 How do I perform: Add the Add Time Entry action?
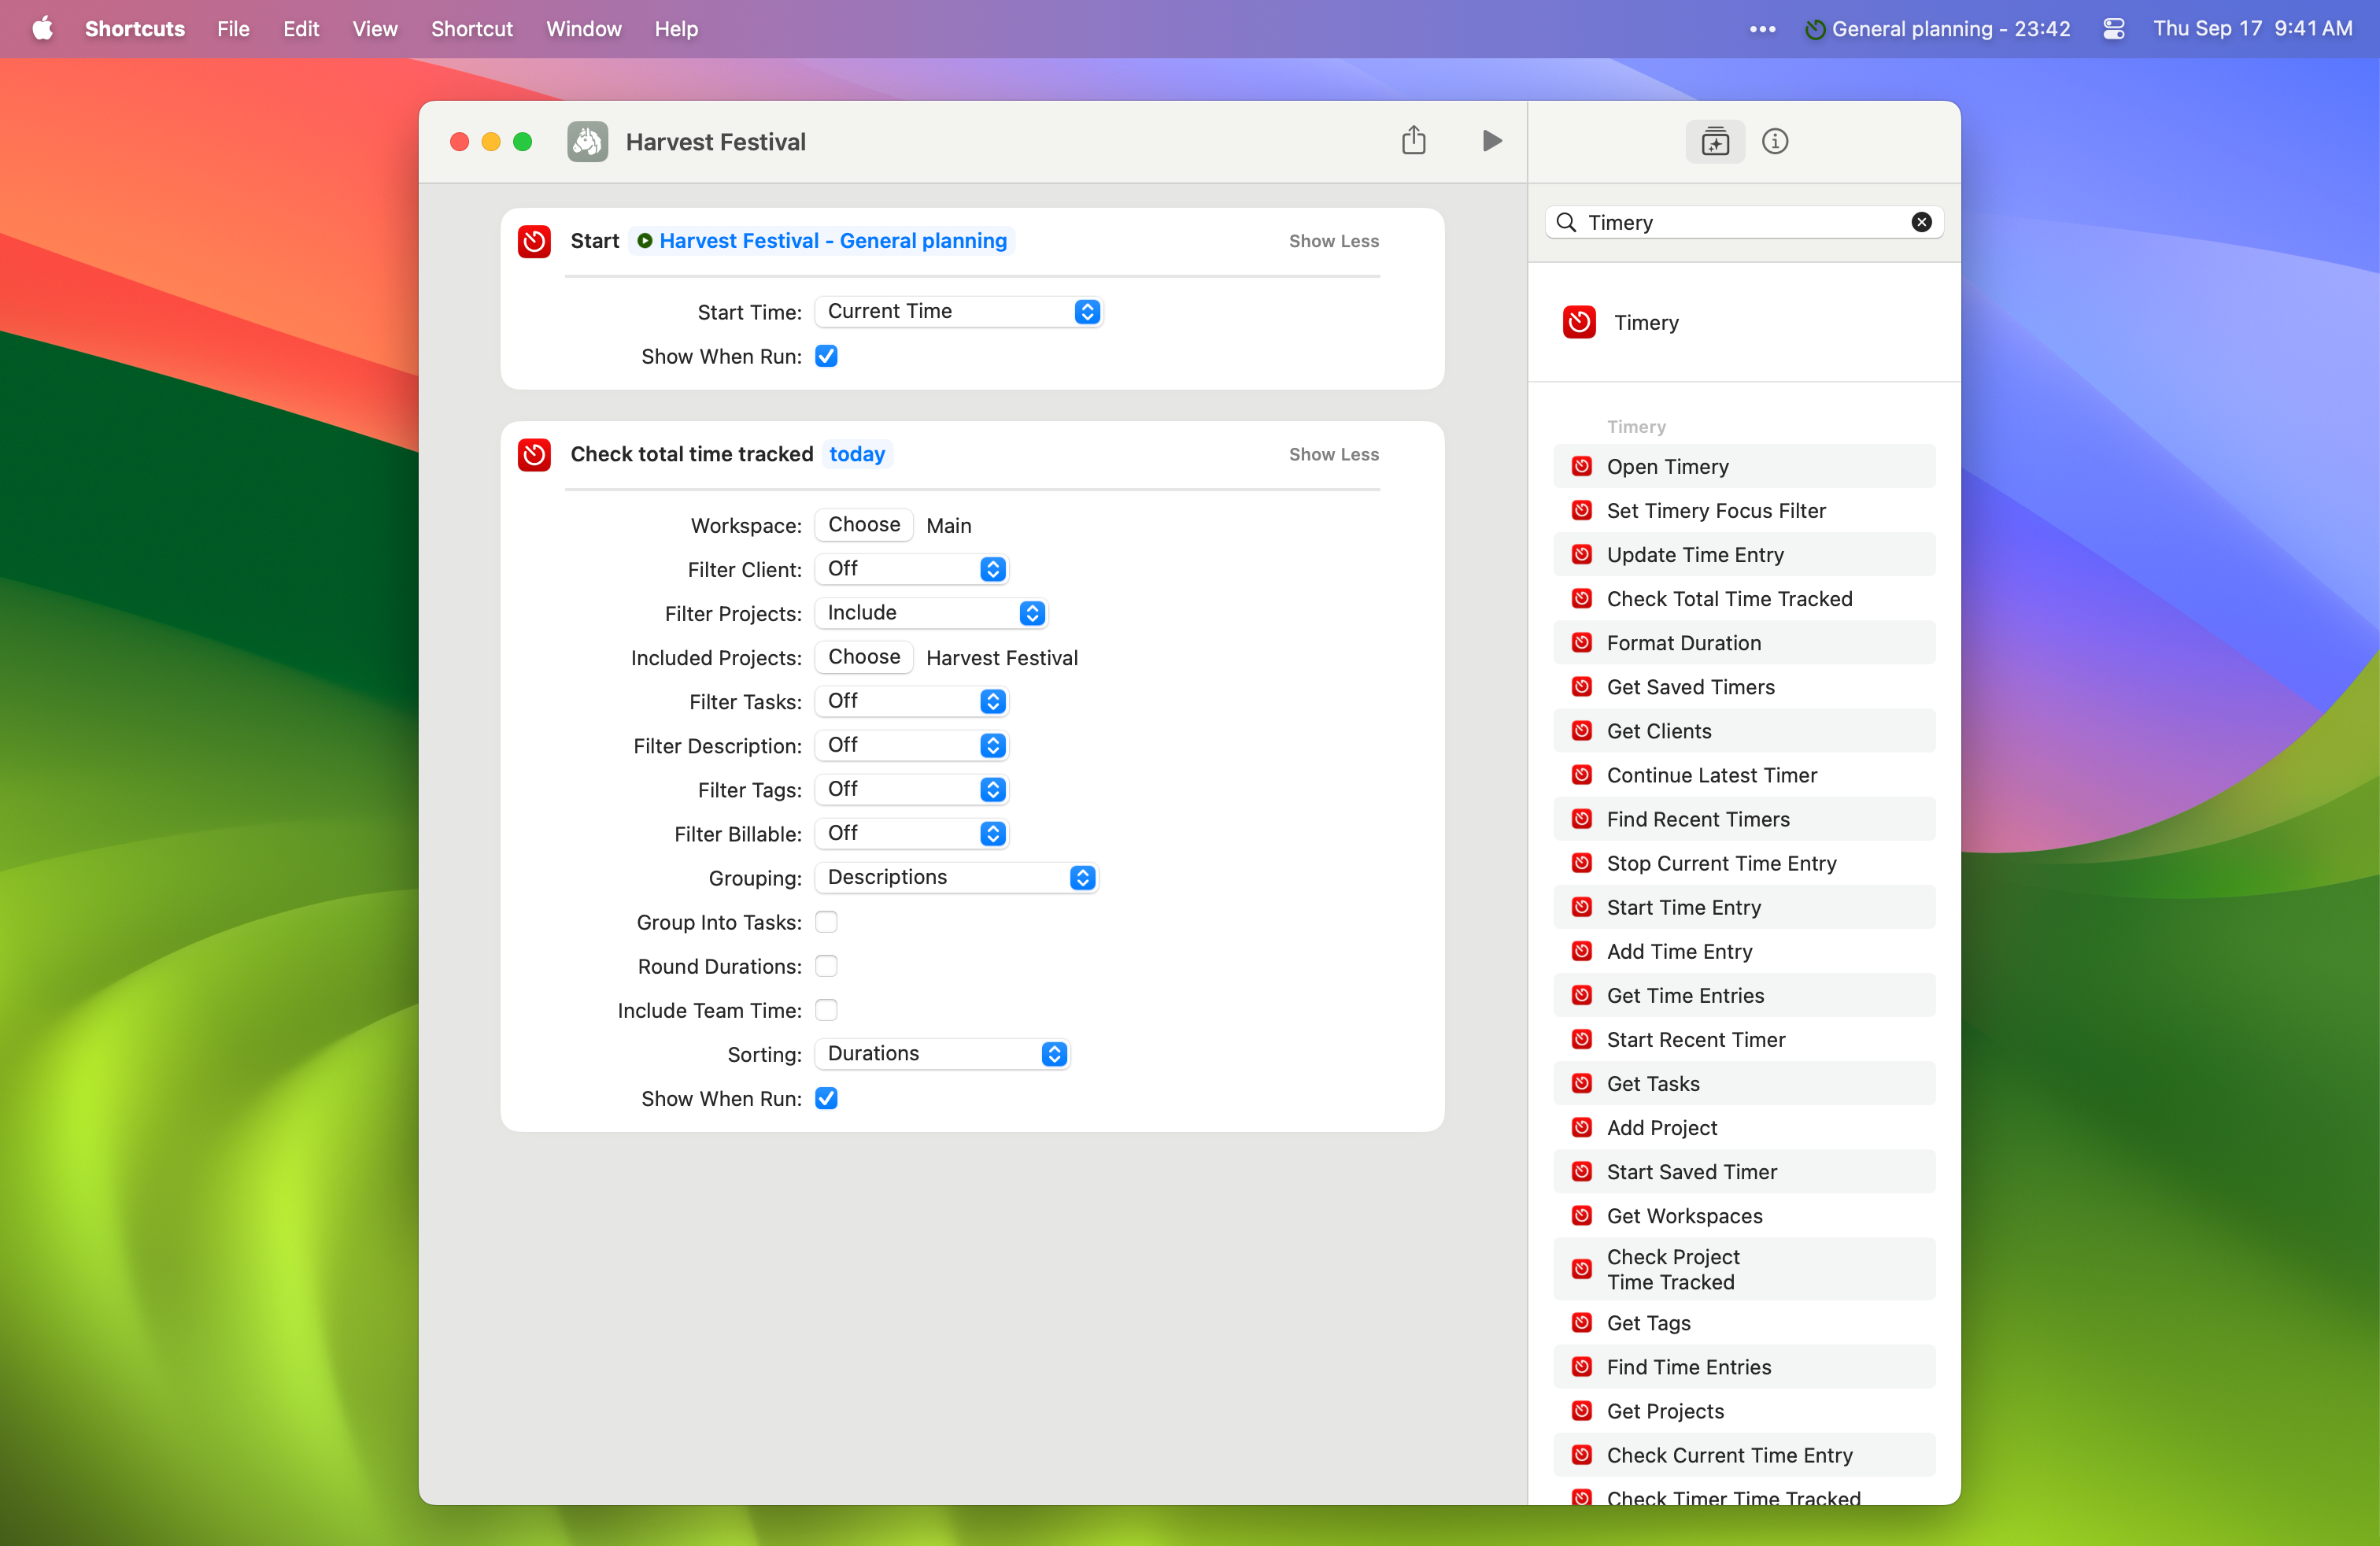coord(1743,950)
